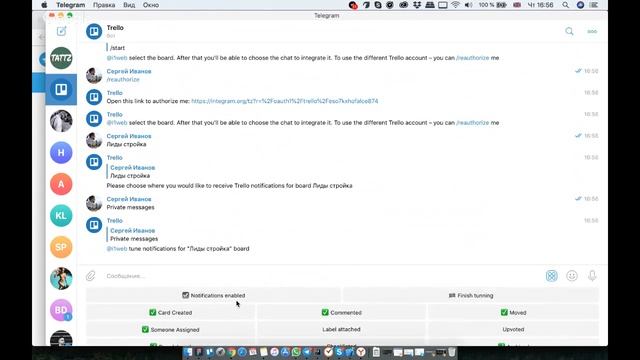Open the Apple menu
The image size is (640, 360).
tap(44, 5)
